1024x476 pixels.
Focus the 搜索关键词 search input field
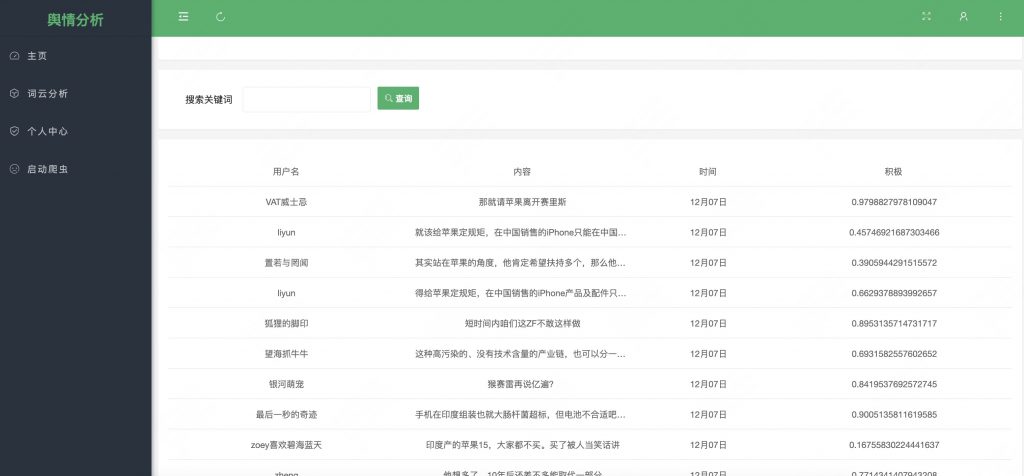pos(306,99)
